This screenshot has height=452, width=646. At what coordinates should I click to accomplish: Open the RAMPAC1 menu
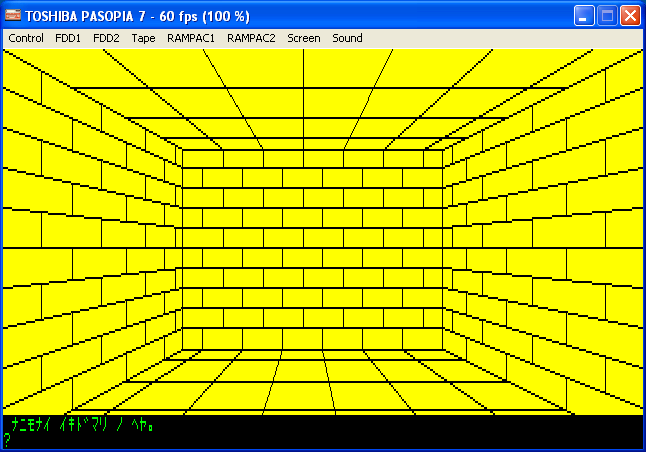[x=191, y=38]
